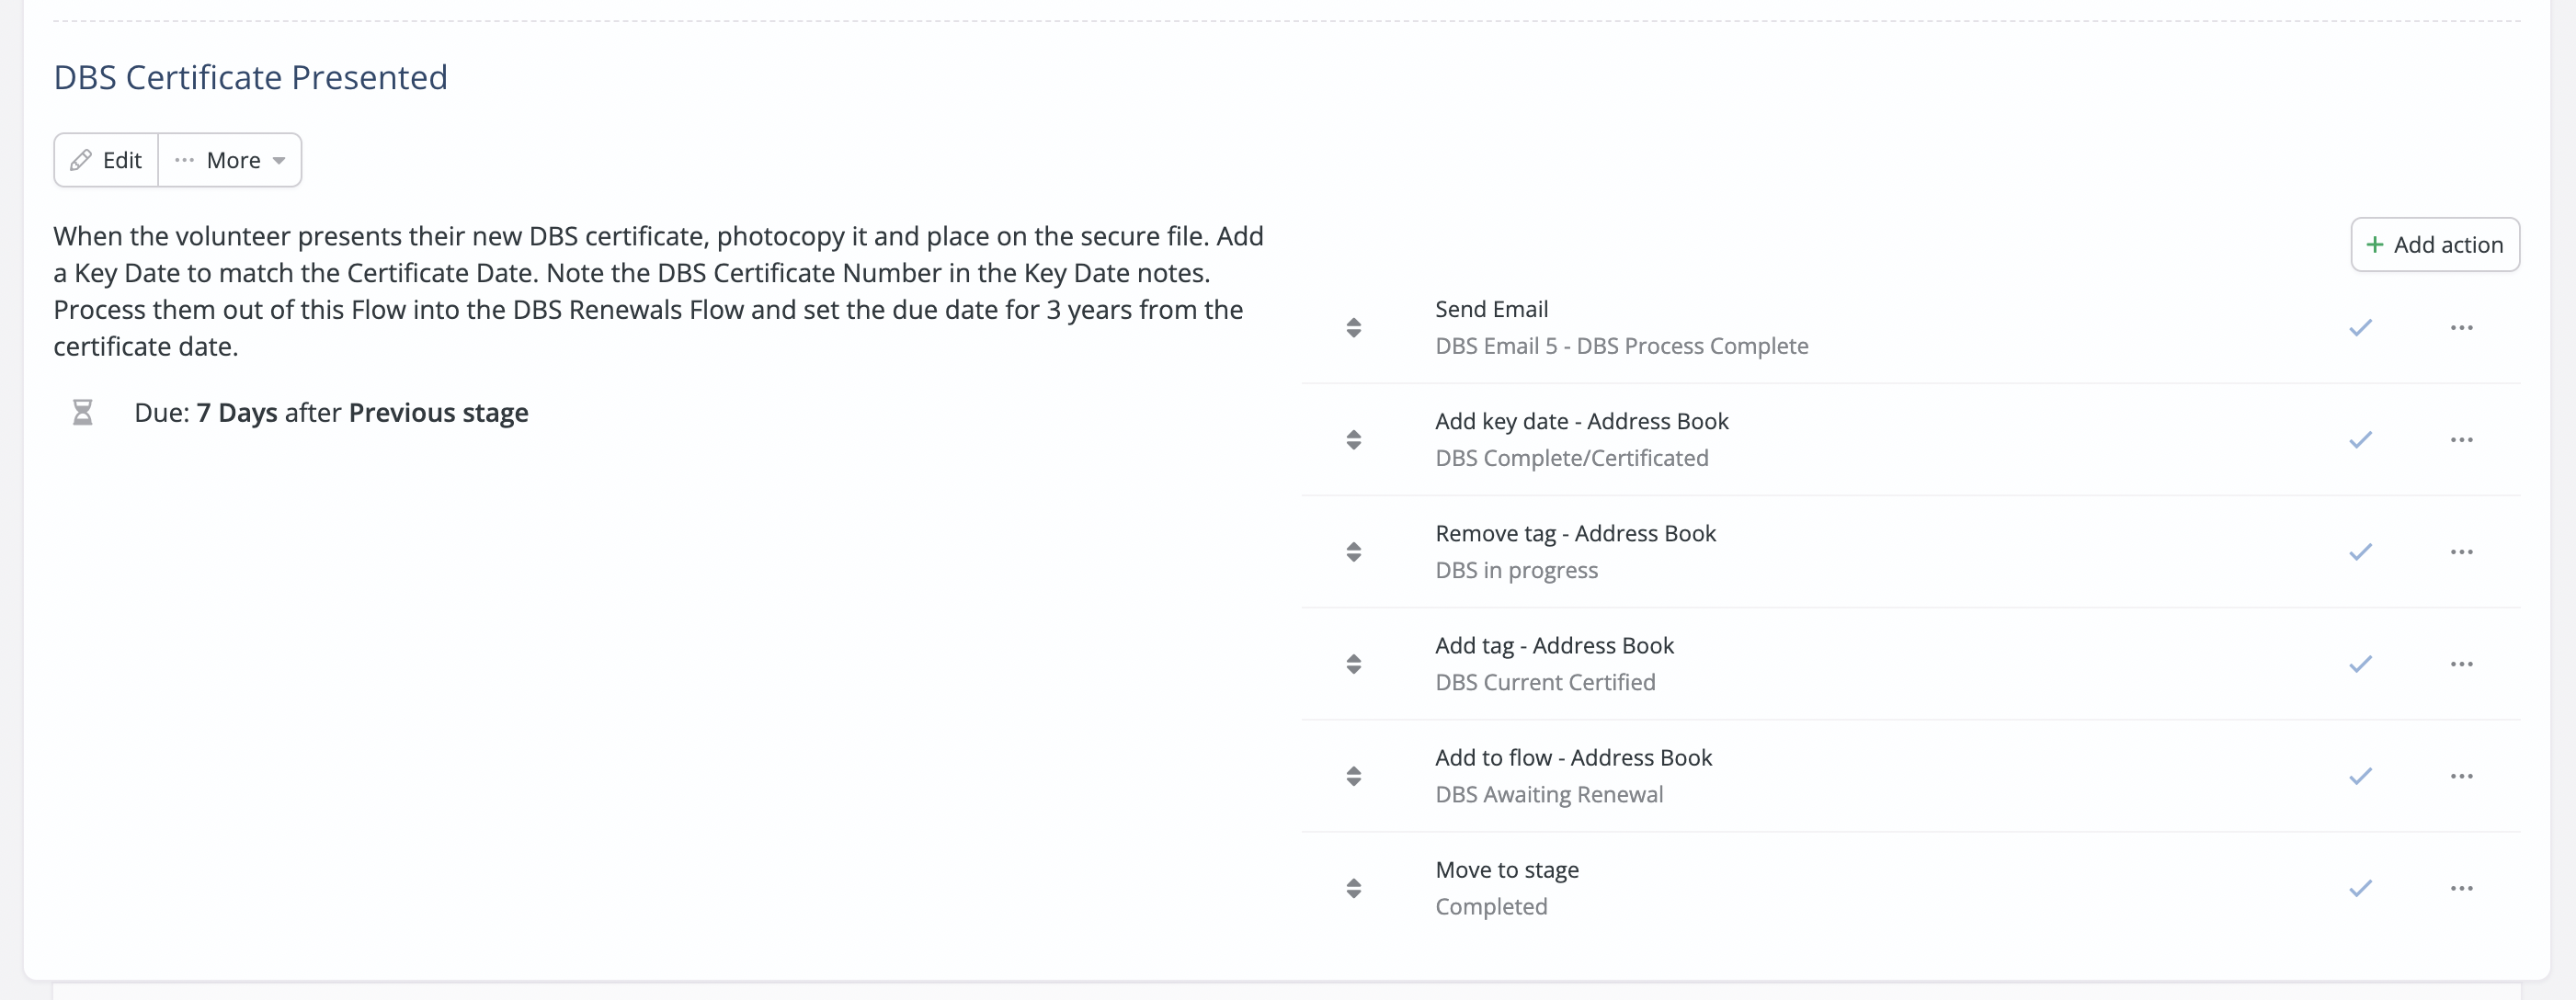Screen dimensions: 2576x1000
Task: Toggle completion check on Remove tag action
Action: tap(2362, 551)
